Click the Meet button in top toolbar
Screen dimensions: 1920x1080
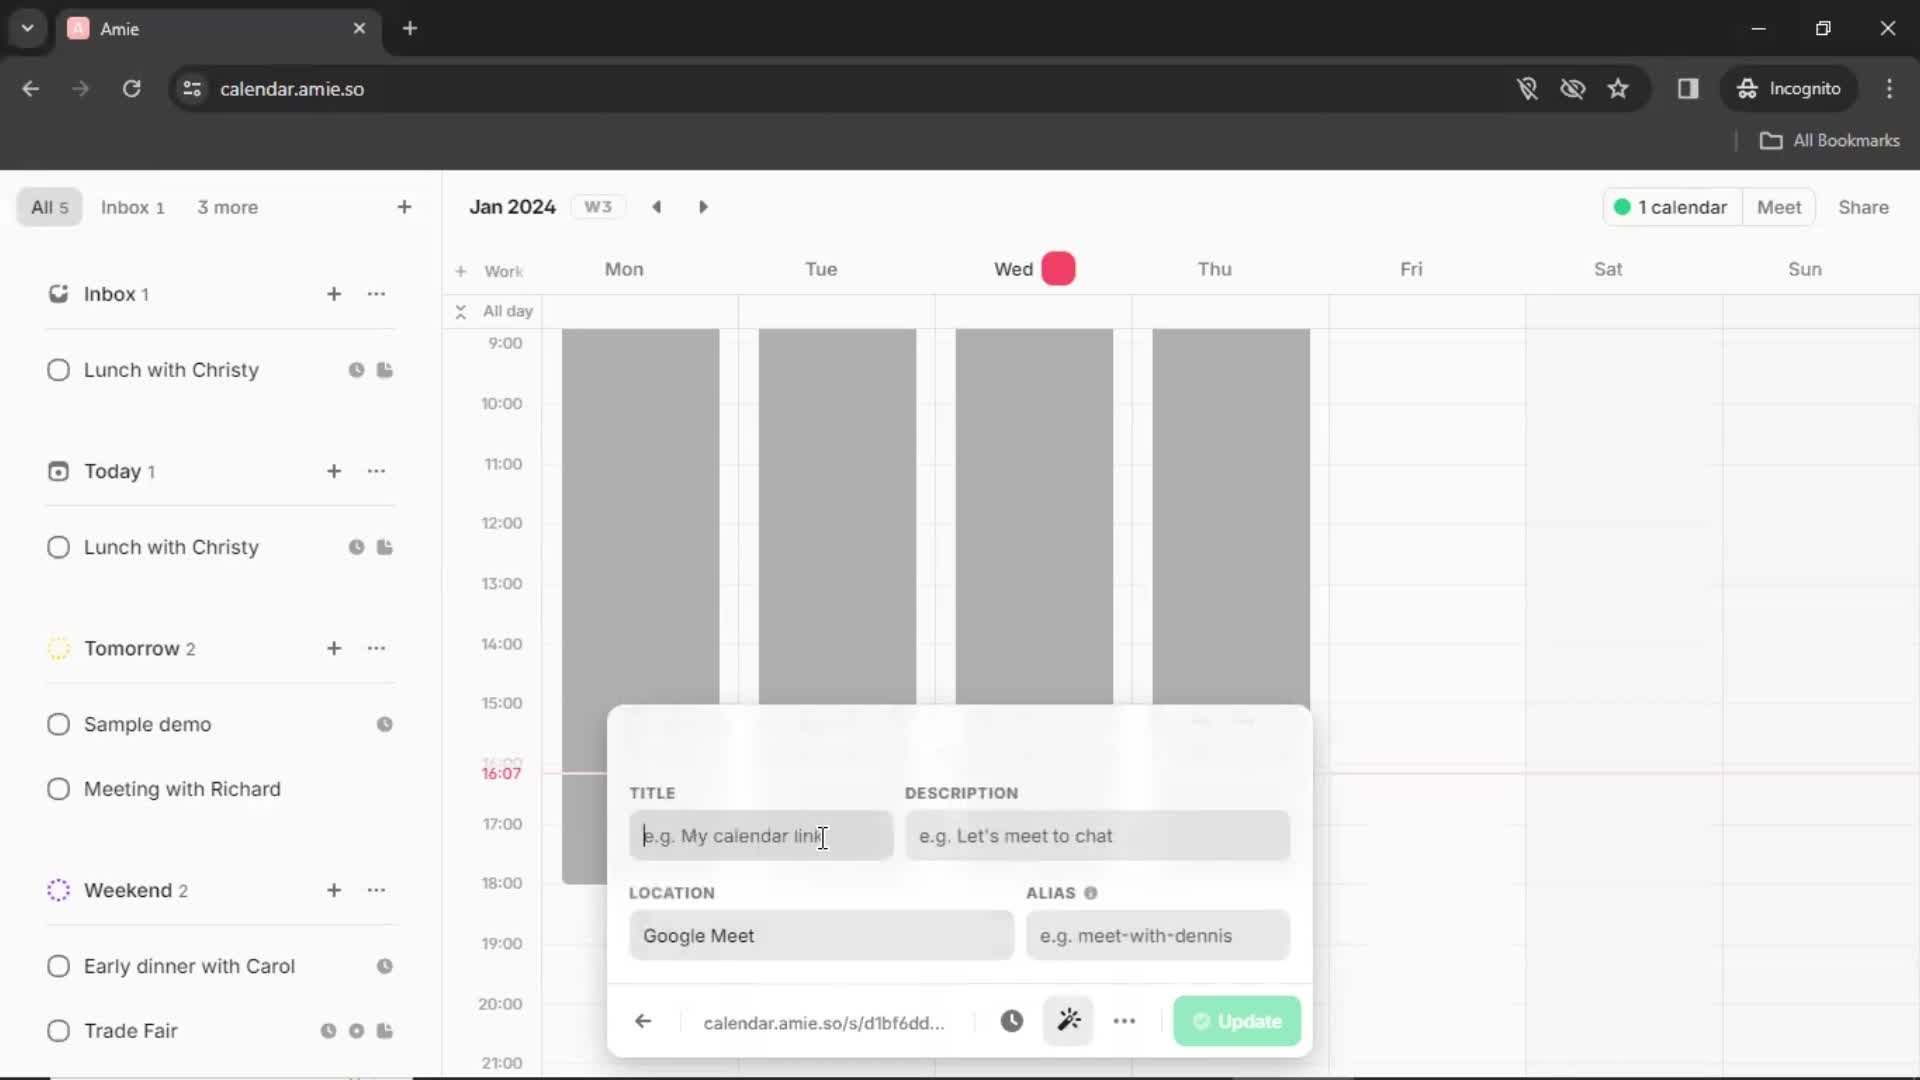pos(1779,207)
